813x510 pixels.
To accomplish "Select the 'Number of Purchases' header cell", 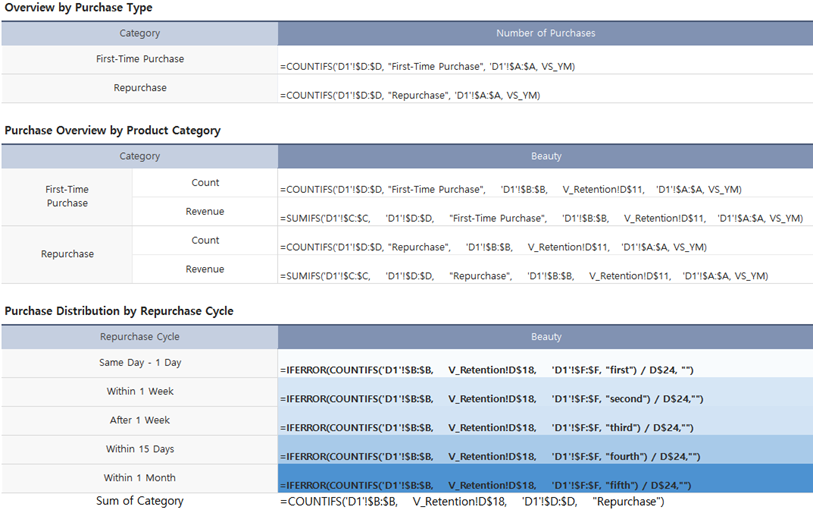I will (x=545, y=33).
